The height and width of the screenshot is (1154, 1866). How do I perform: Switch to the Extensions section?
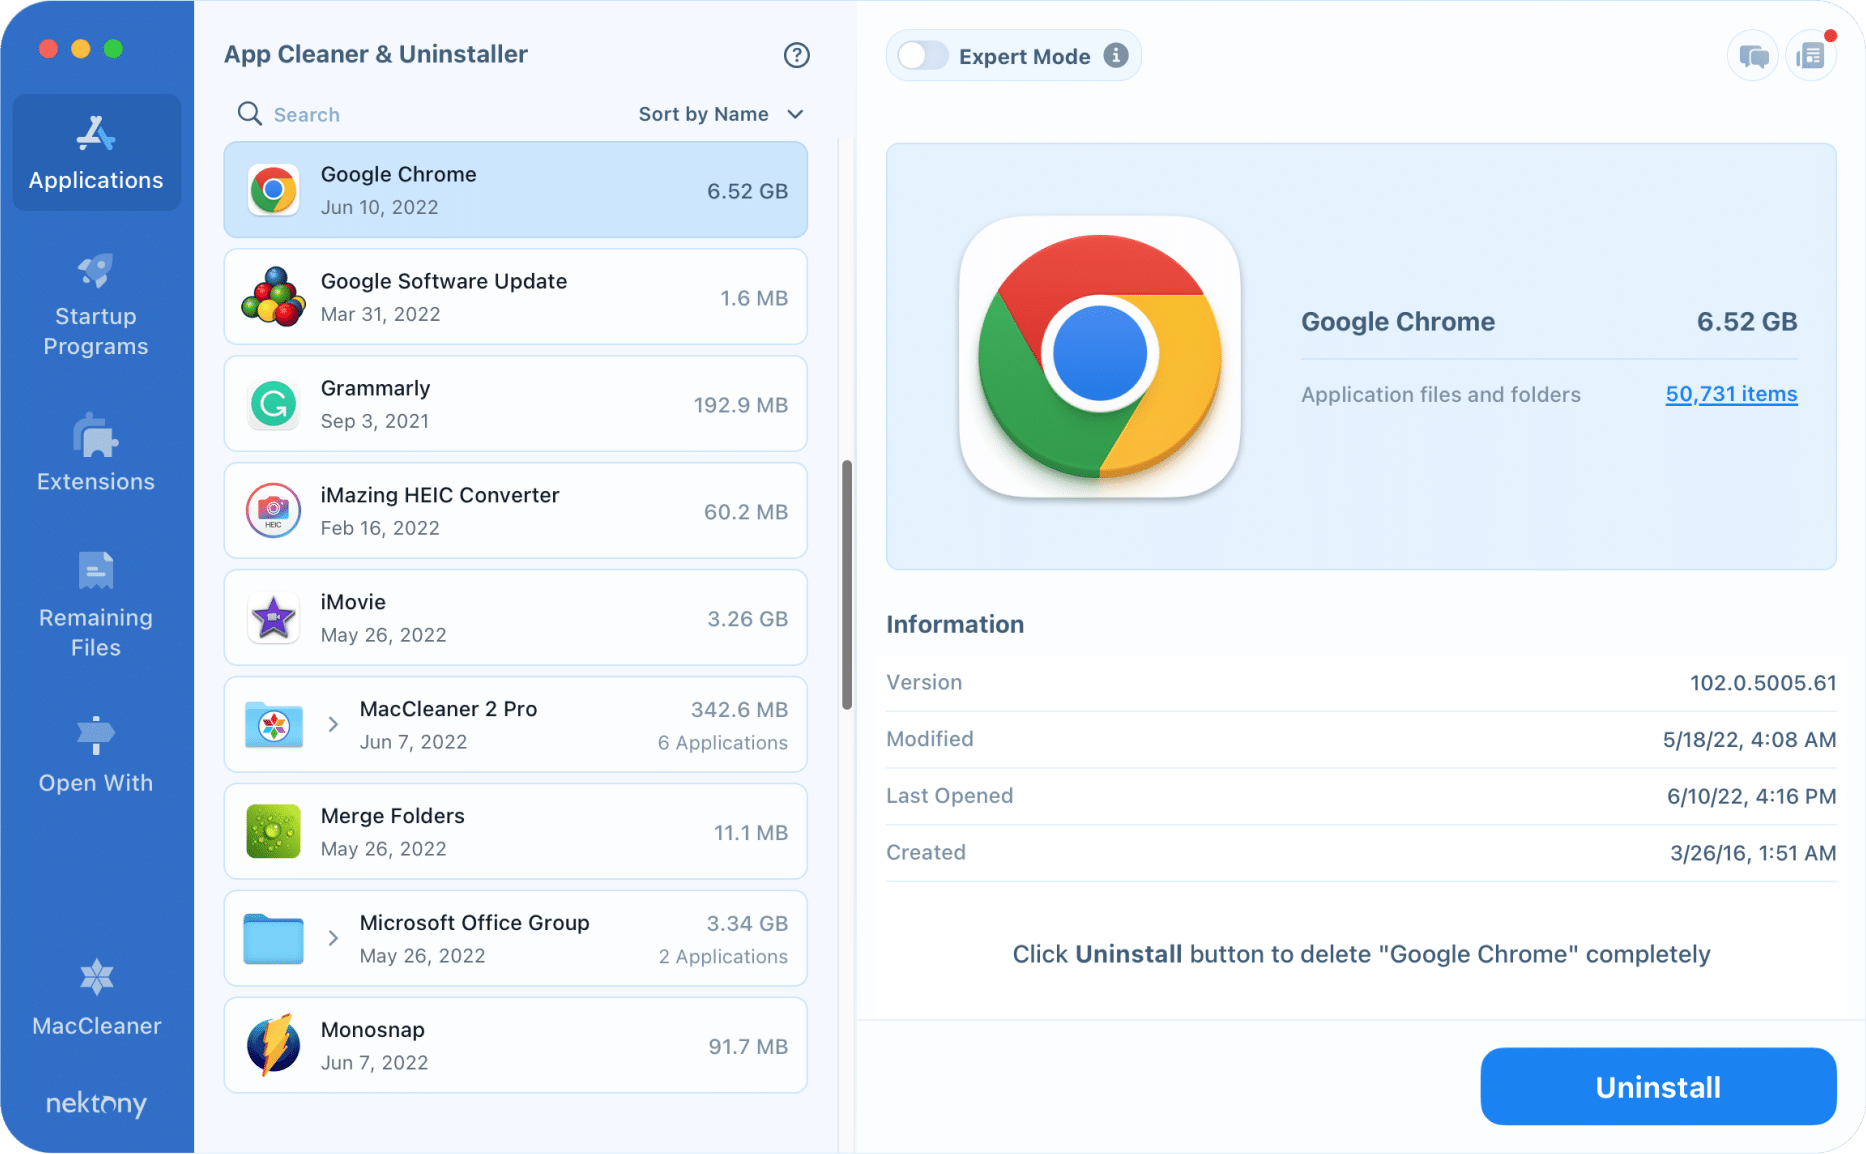96,454
